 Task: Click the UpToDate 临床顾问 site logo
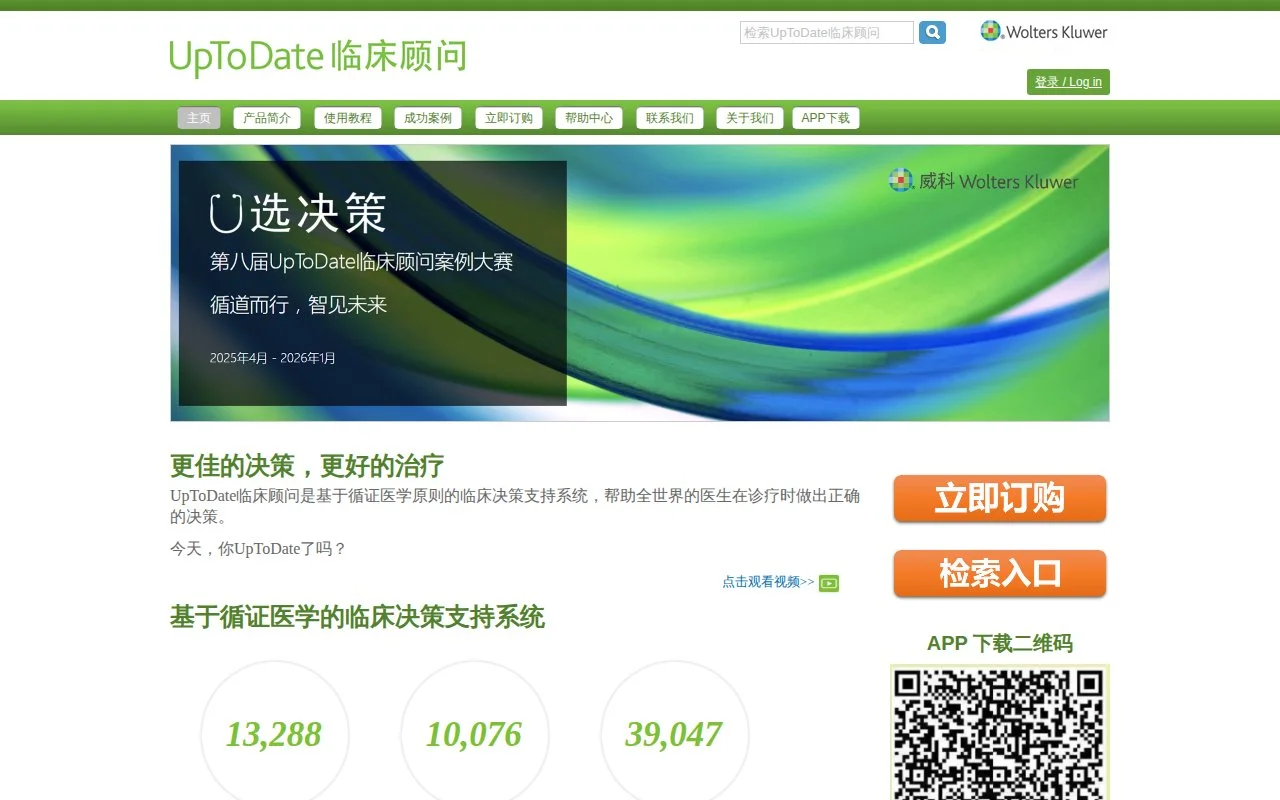point(318,57)
